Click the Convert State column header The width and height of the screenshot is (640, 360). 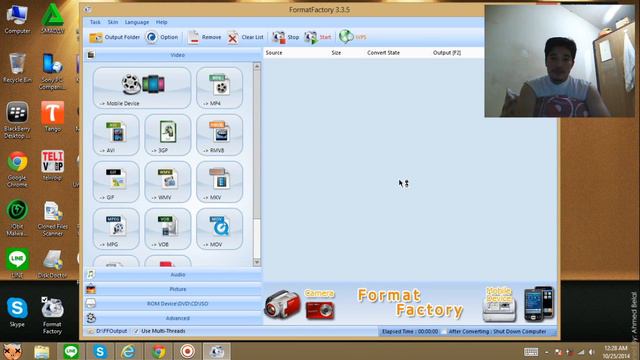coord(383,53)
